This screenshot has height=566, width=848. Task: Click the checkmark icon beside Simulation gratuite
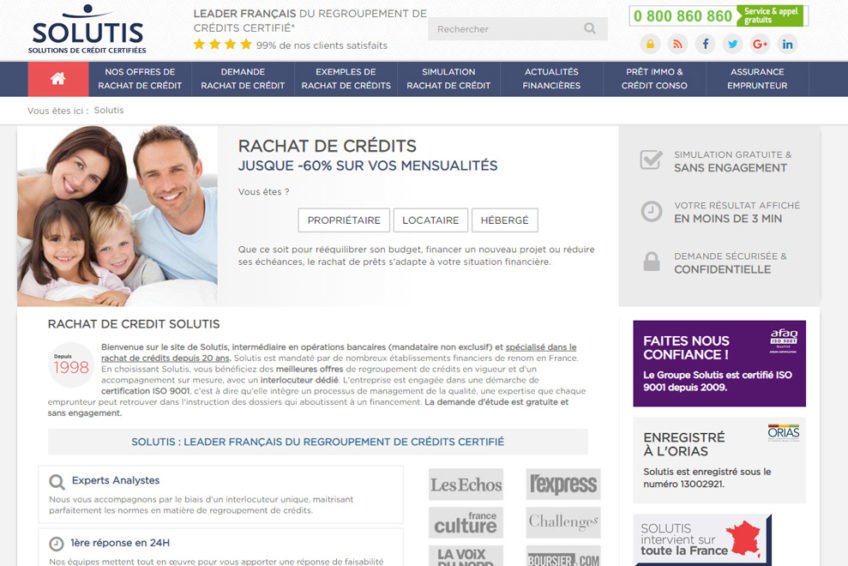pos(651,159)
